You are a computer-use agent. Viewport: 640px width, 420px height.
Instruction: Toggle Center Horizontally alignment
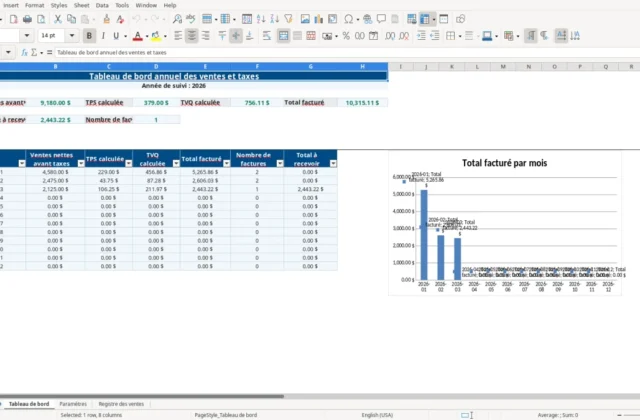coord(191,36)
